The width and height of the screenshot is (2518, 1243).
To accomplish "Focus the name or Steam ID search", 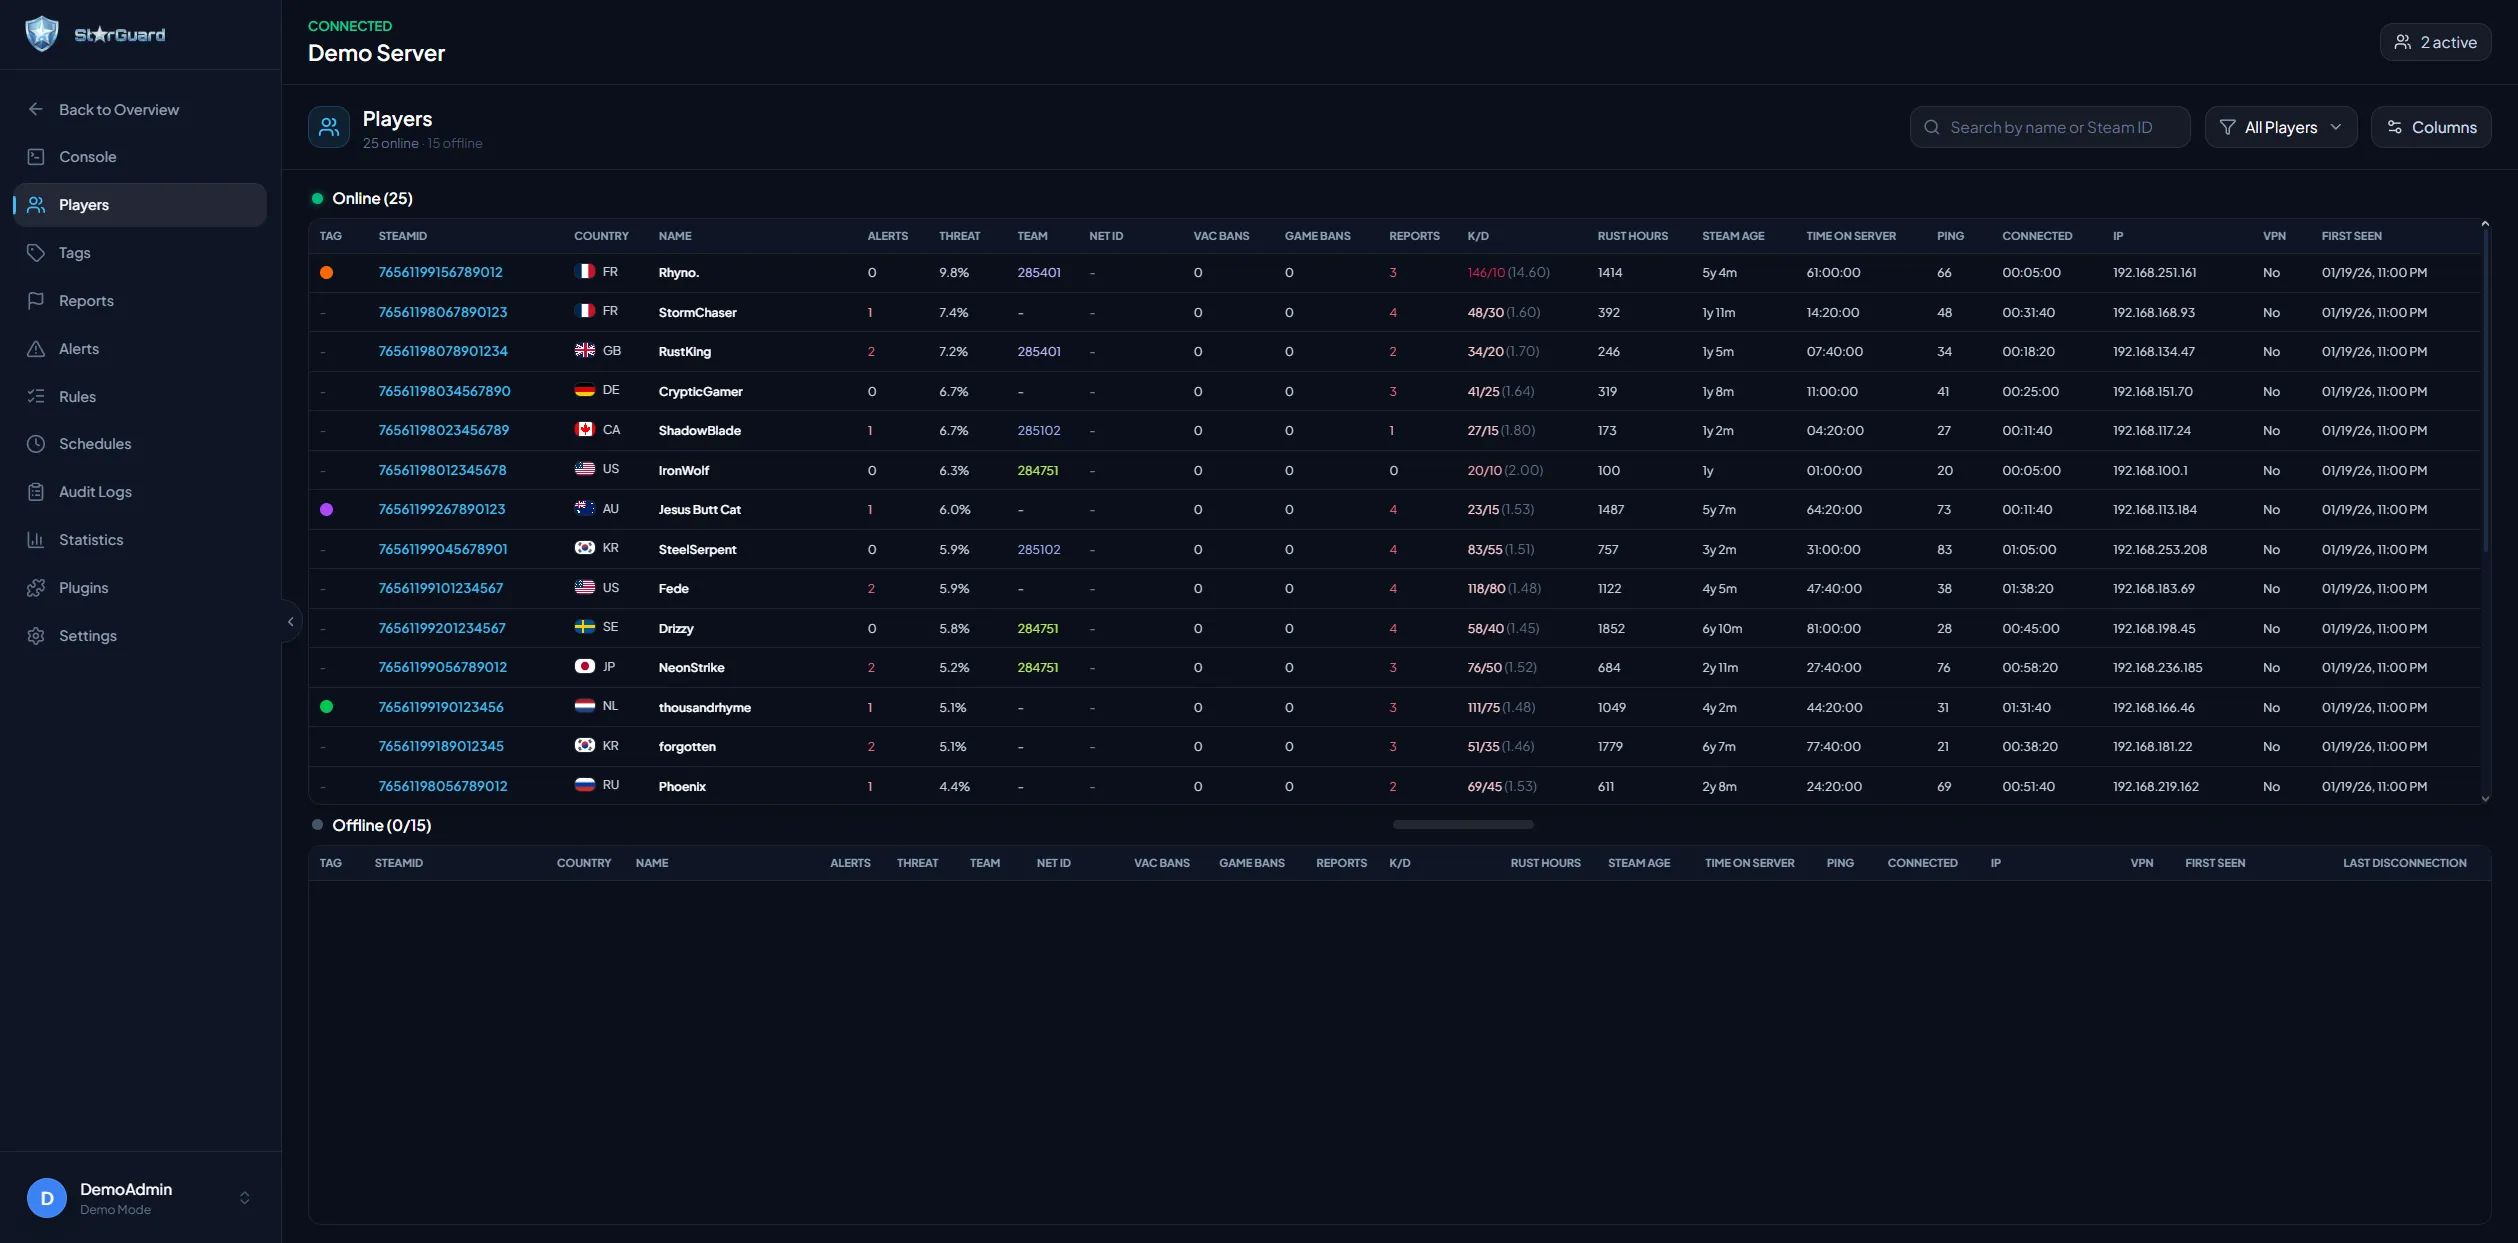I will (x=2050, y=127).
